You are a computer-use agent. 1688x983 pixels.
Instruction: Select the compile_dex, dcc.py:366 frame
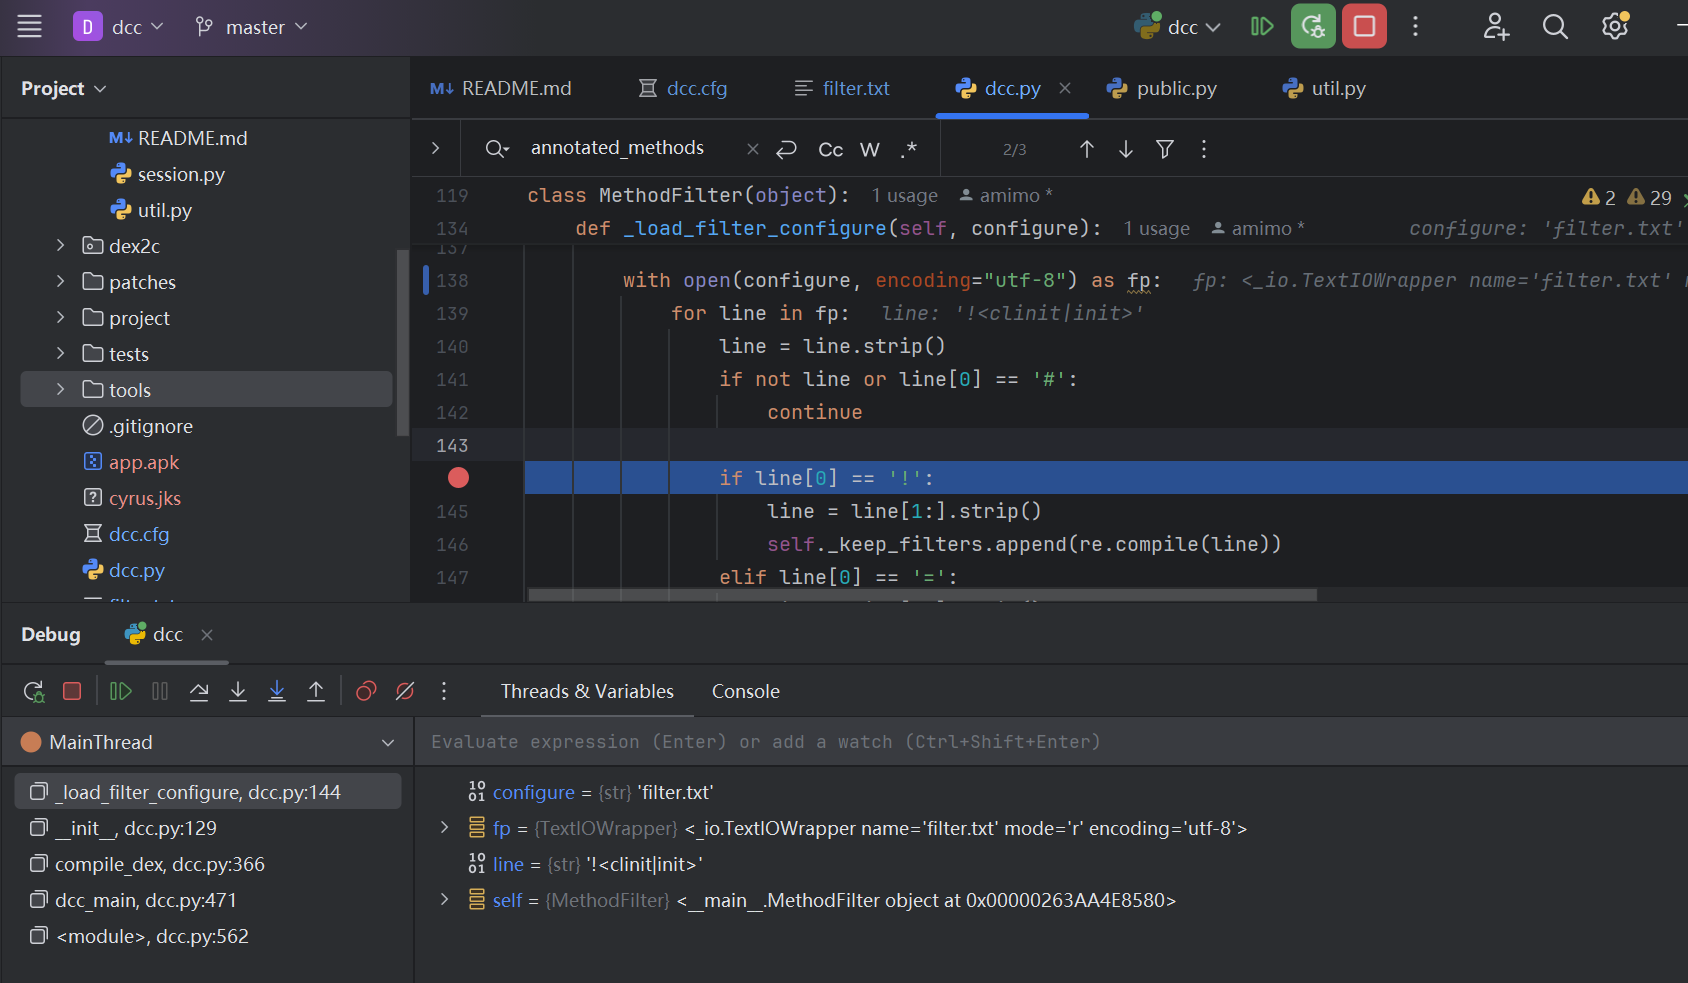[x=208, y=864]
